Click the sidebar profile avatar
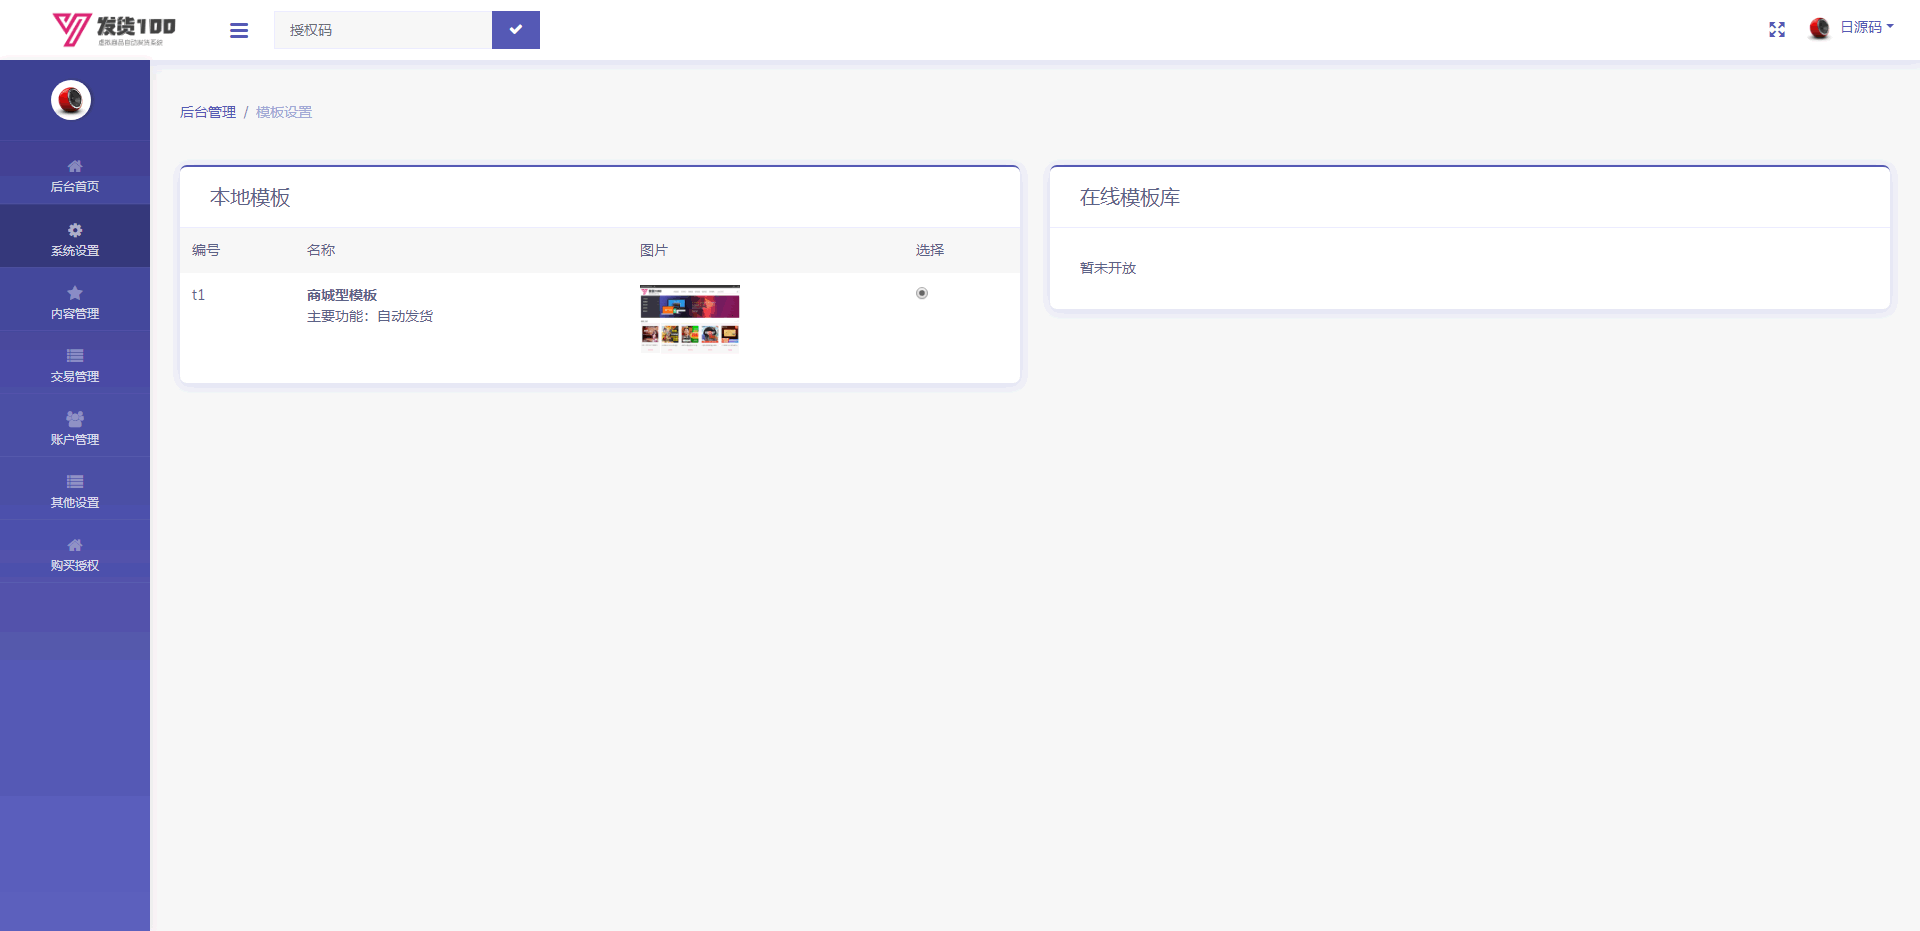 click(71, 100)
